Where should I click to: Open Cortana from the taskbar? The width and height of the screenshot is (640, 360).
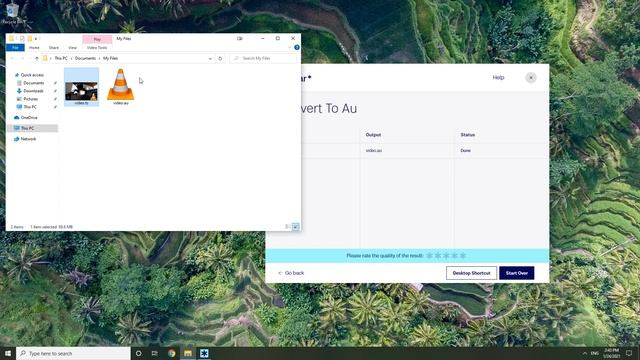pyautogui.click(x=138, y=353)
